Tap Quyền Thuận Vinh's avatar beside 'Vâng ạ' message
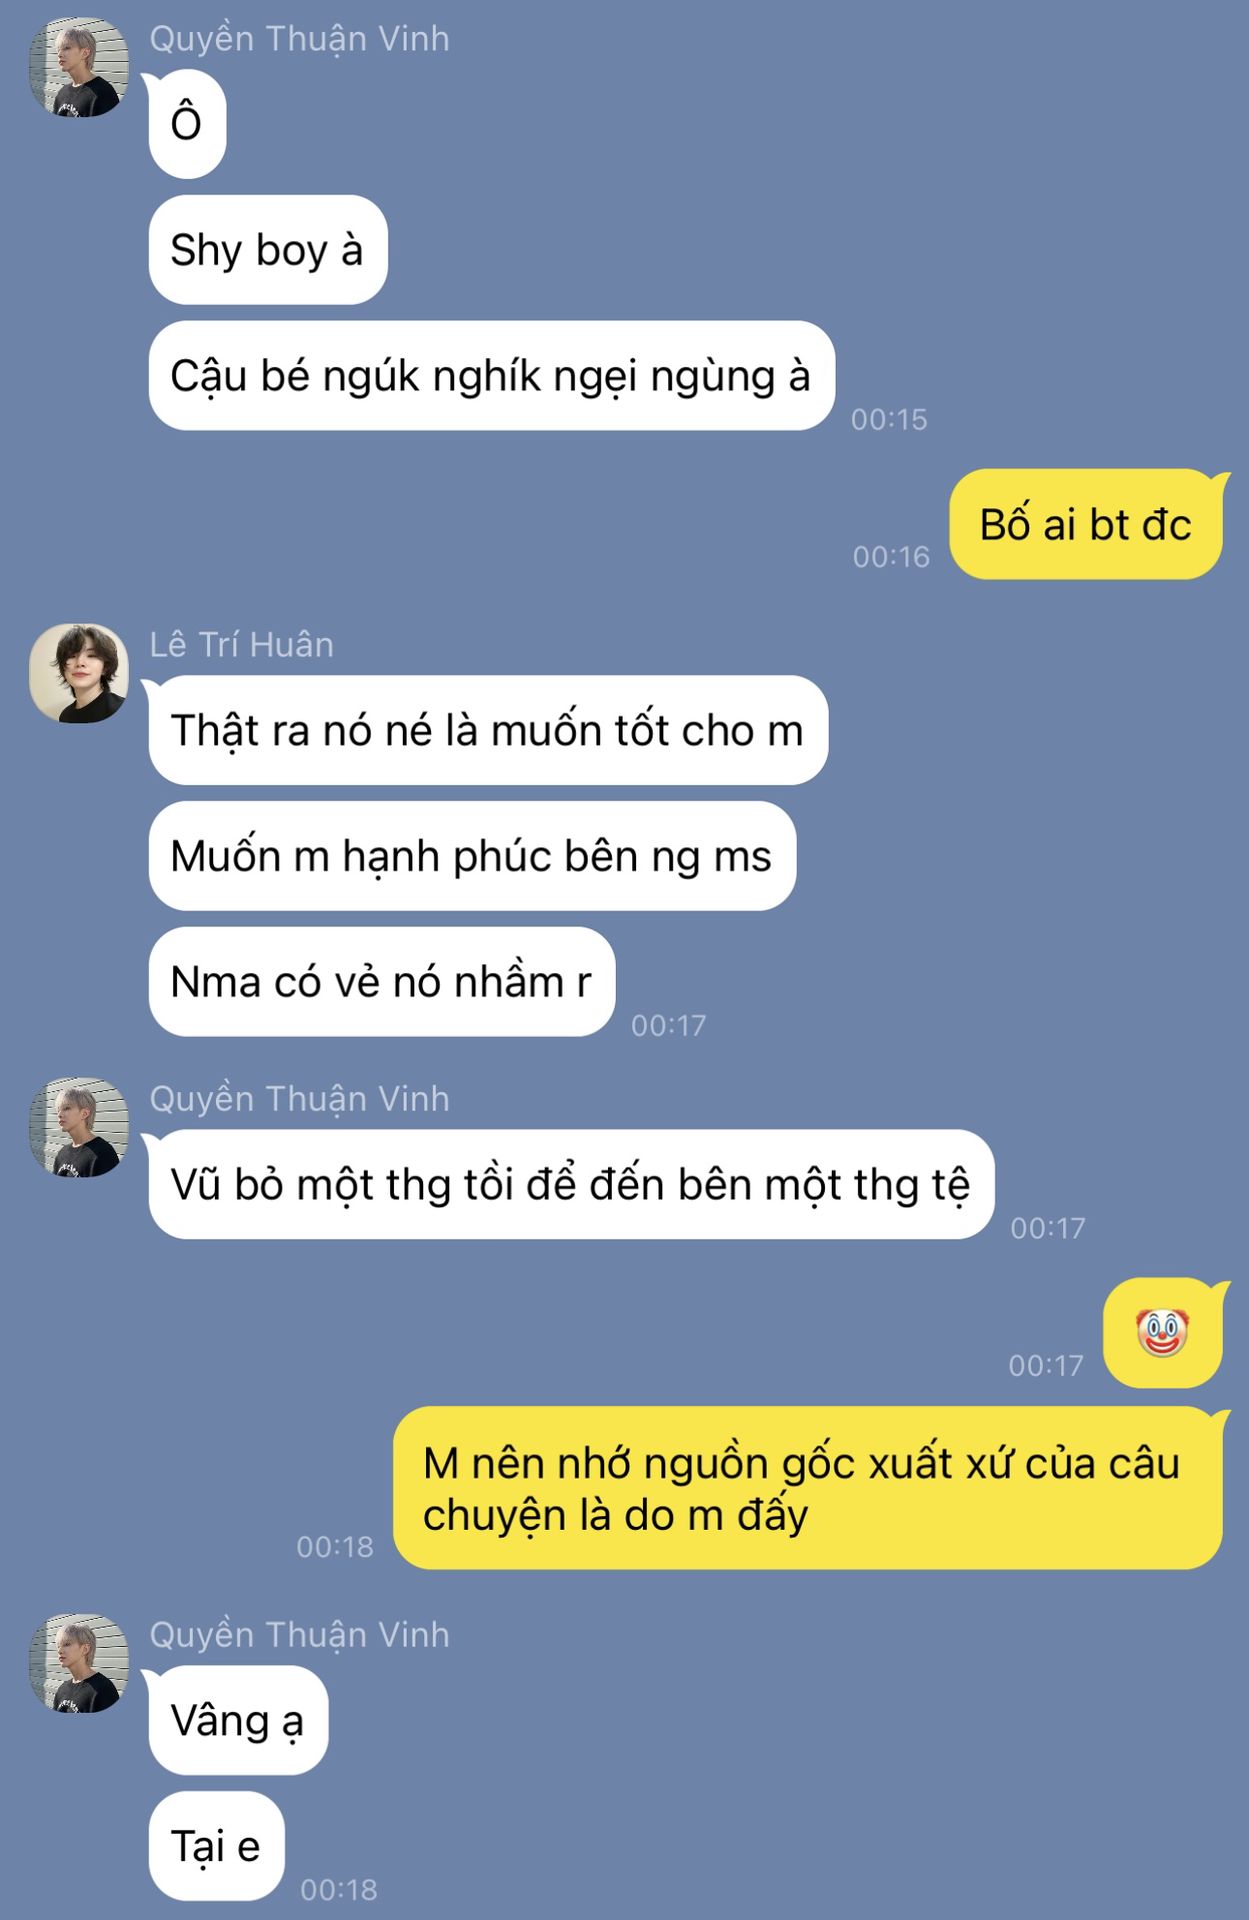 pyautogui.click(x=79, y=1663)
